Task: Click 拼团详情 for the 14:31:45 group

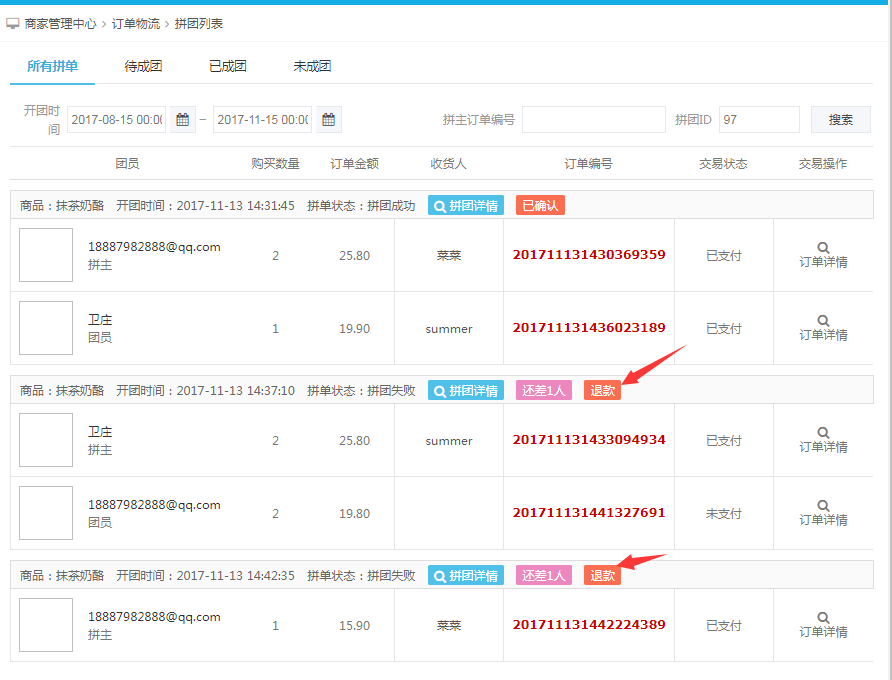Action: [466, 206]
